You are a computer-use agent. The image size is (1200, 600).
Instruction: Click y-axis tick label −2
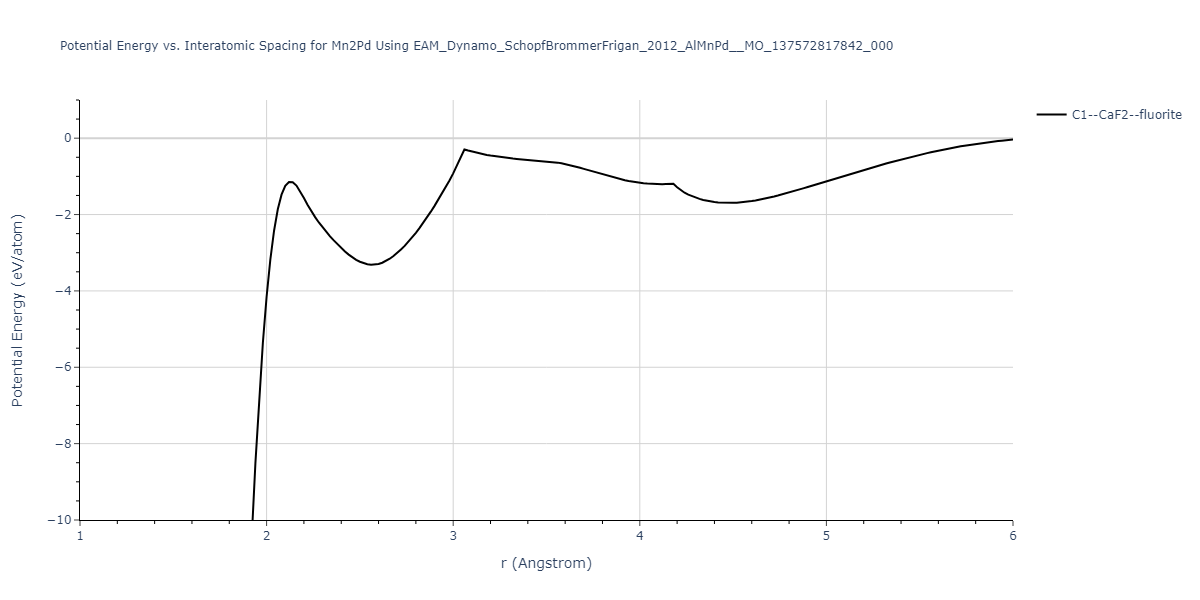pos(63,215)
